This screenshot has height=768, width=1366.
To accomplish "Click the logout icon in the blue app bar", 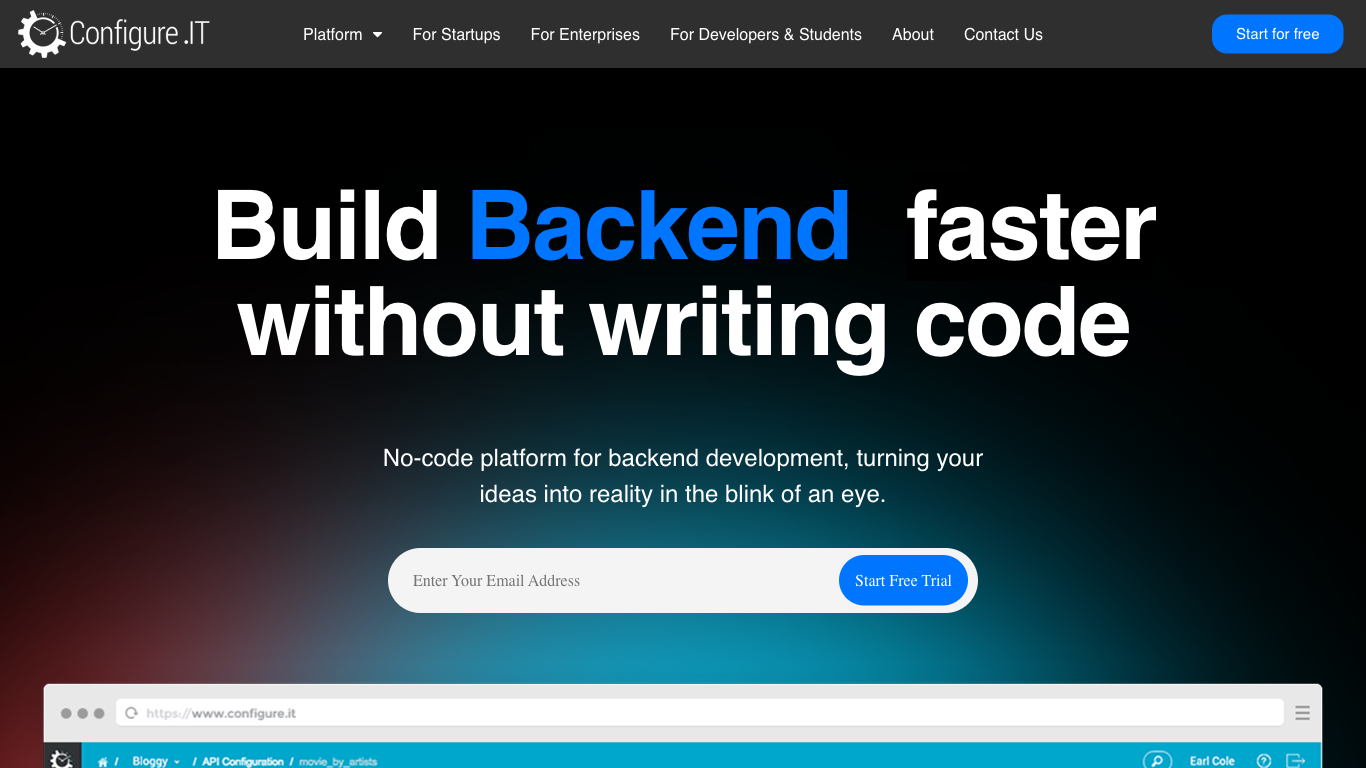I will (x=1296, y=761).
